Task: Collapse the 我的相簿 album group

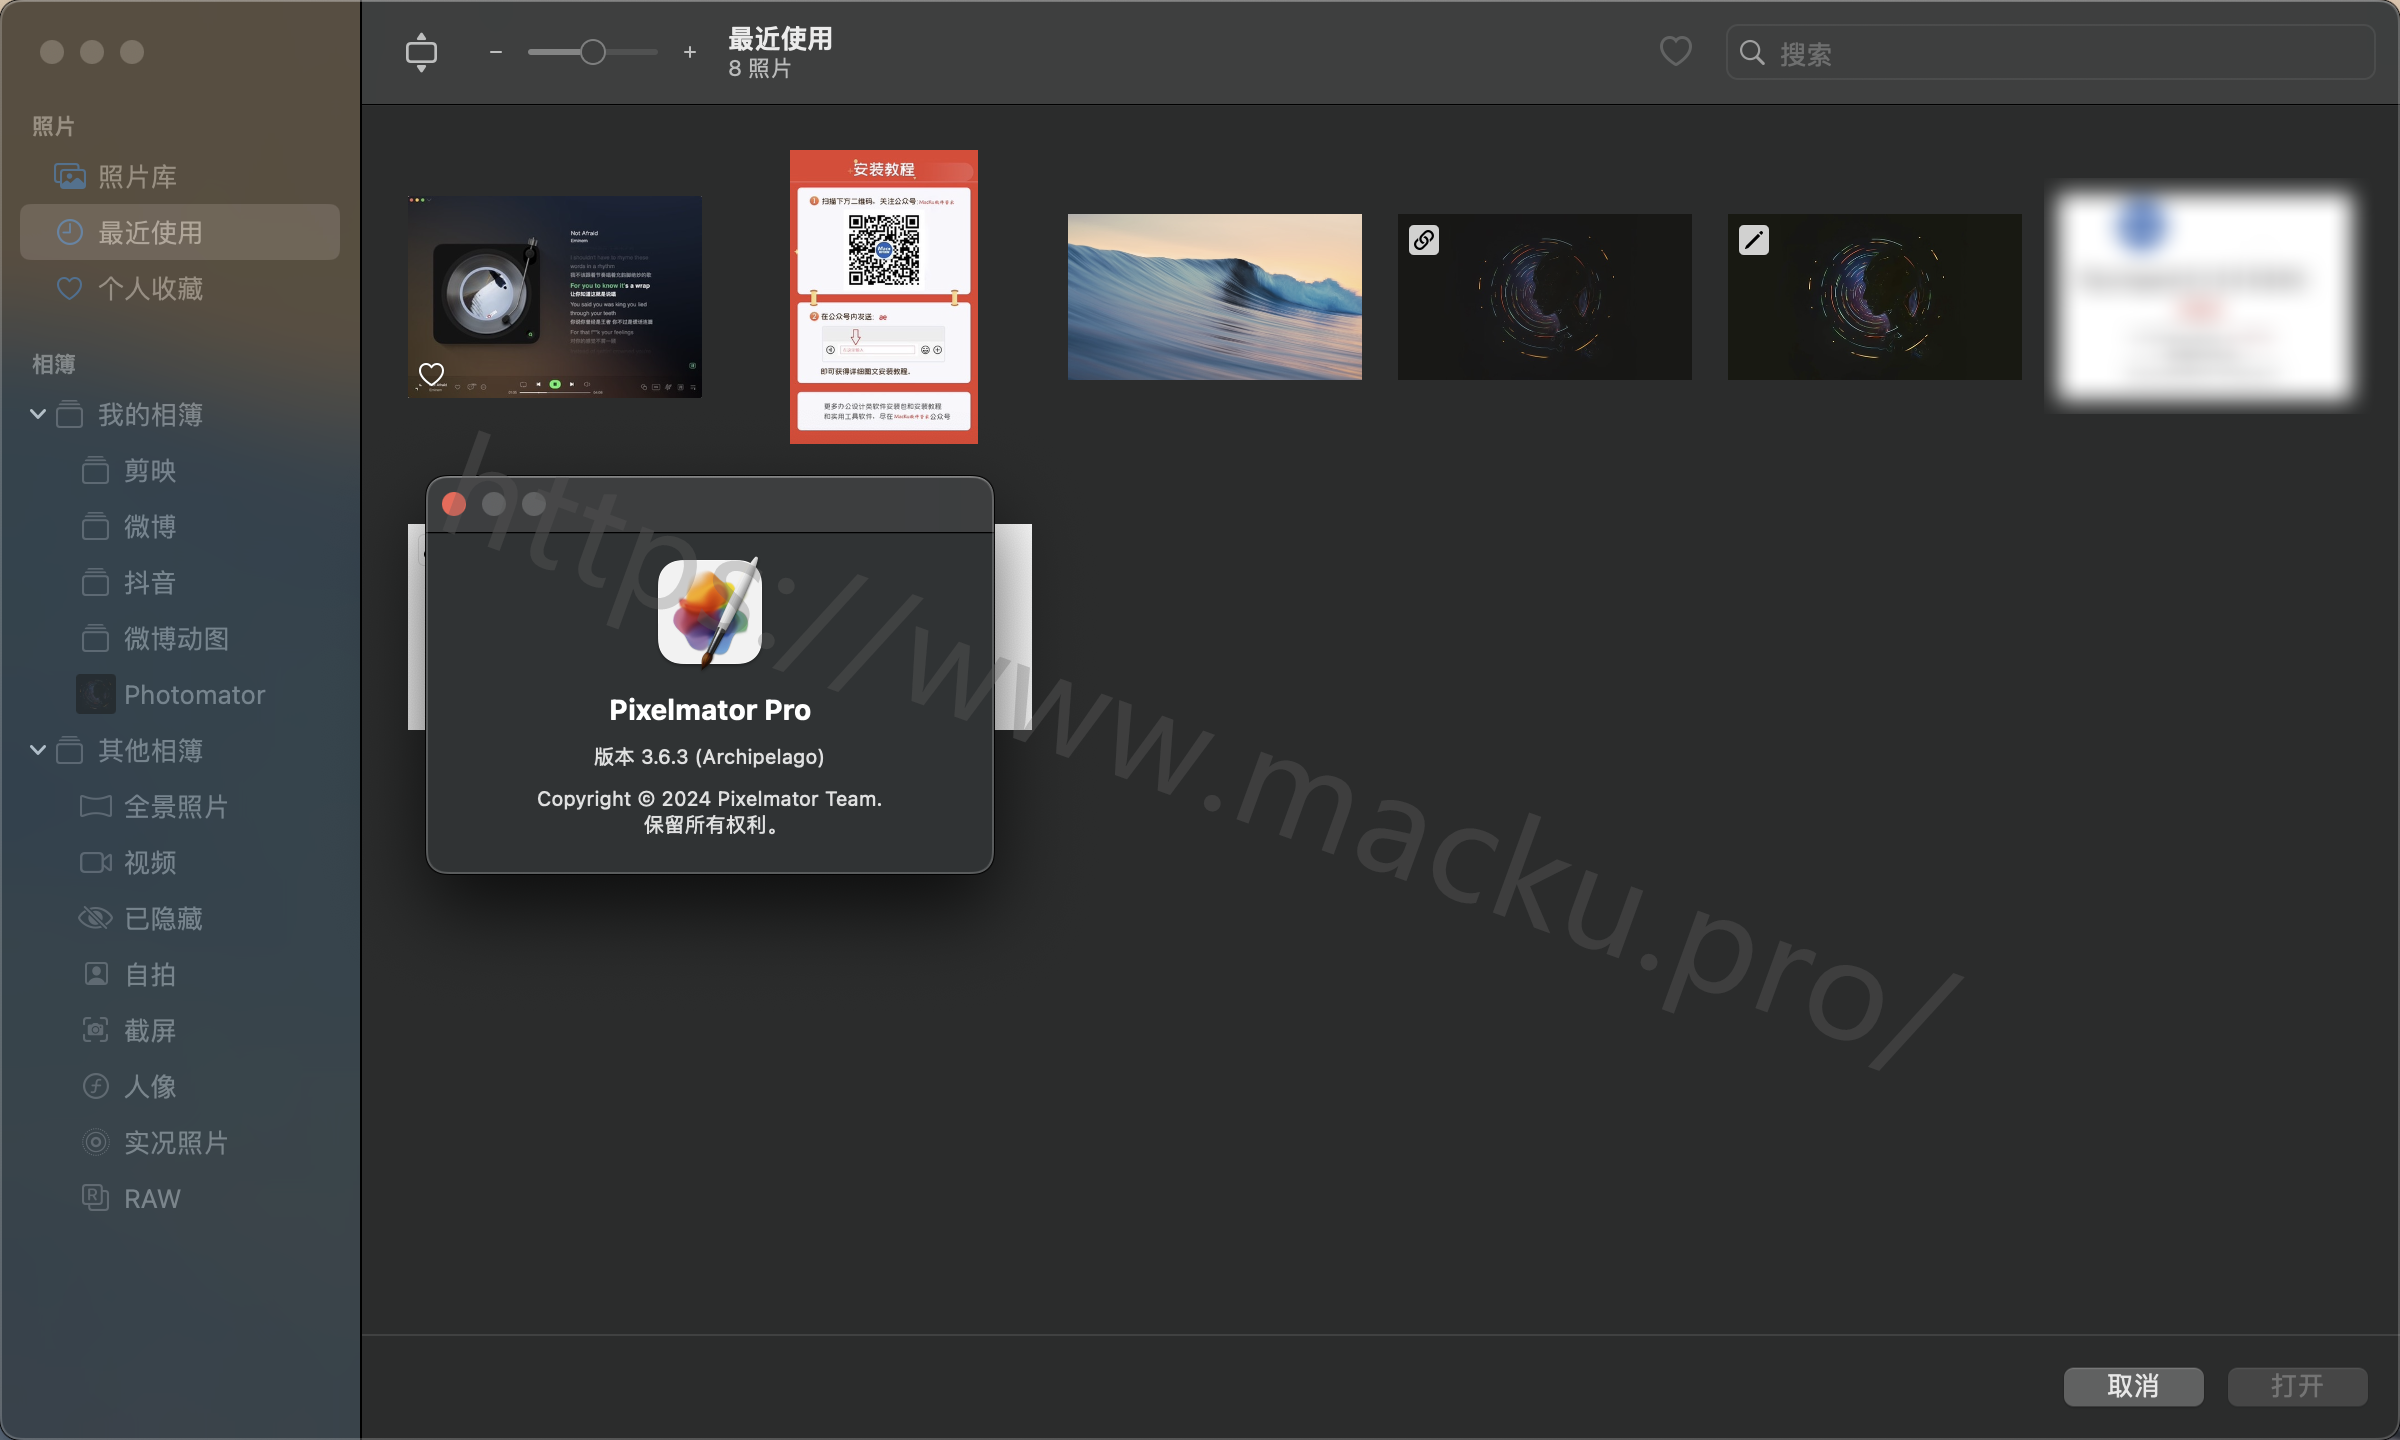Action: tap(38, 414)
